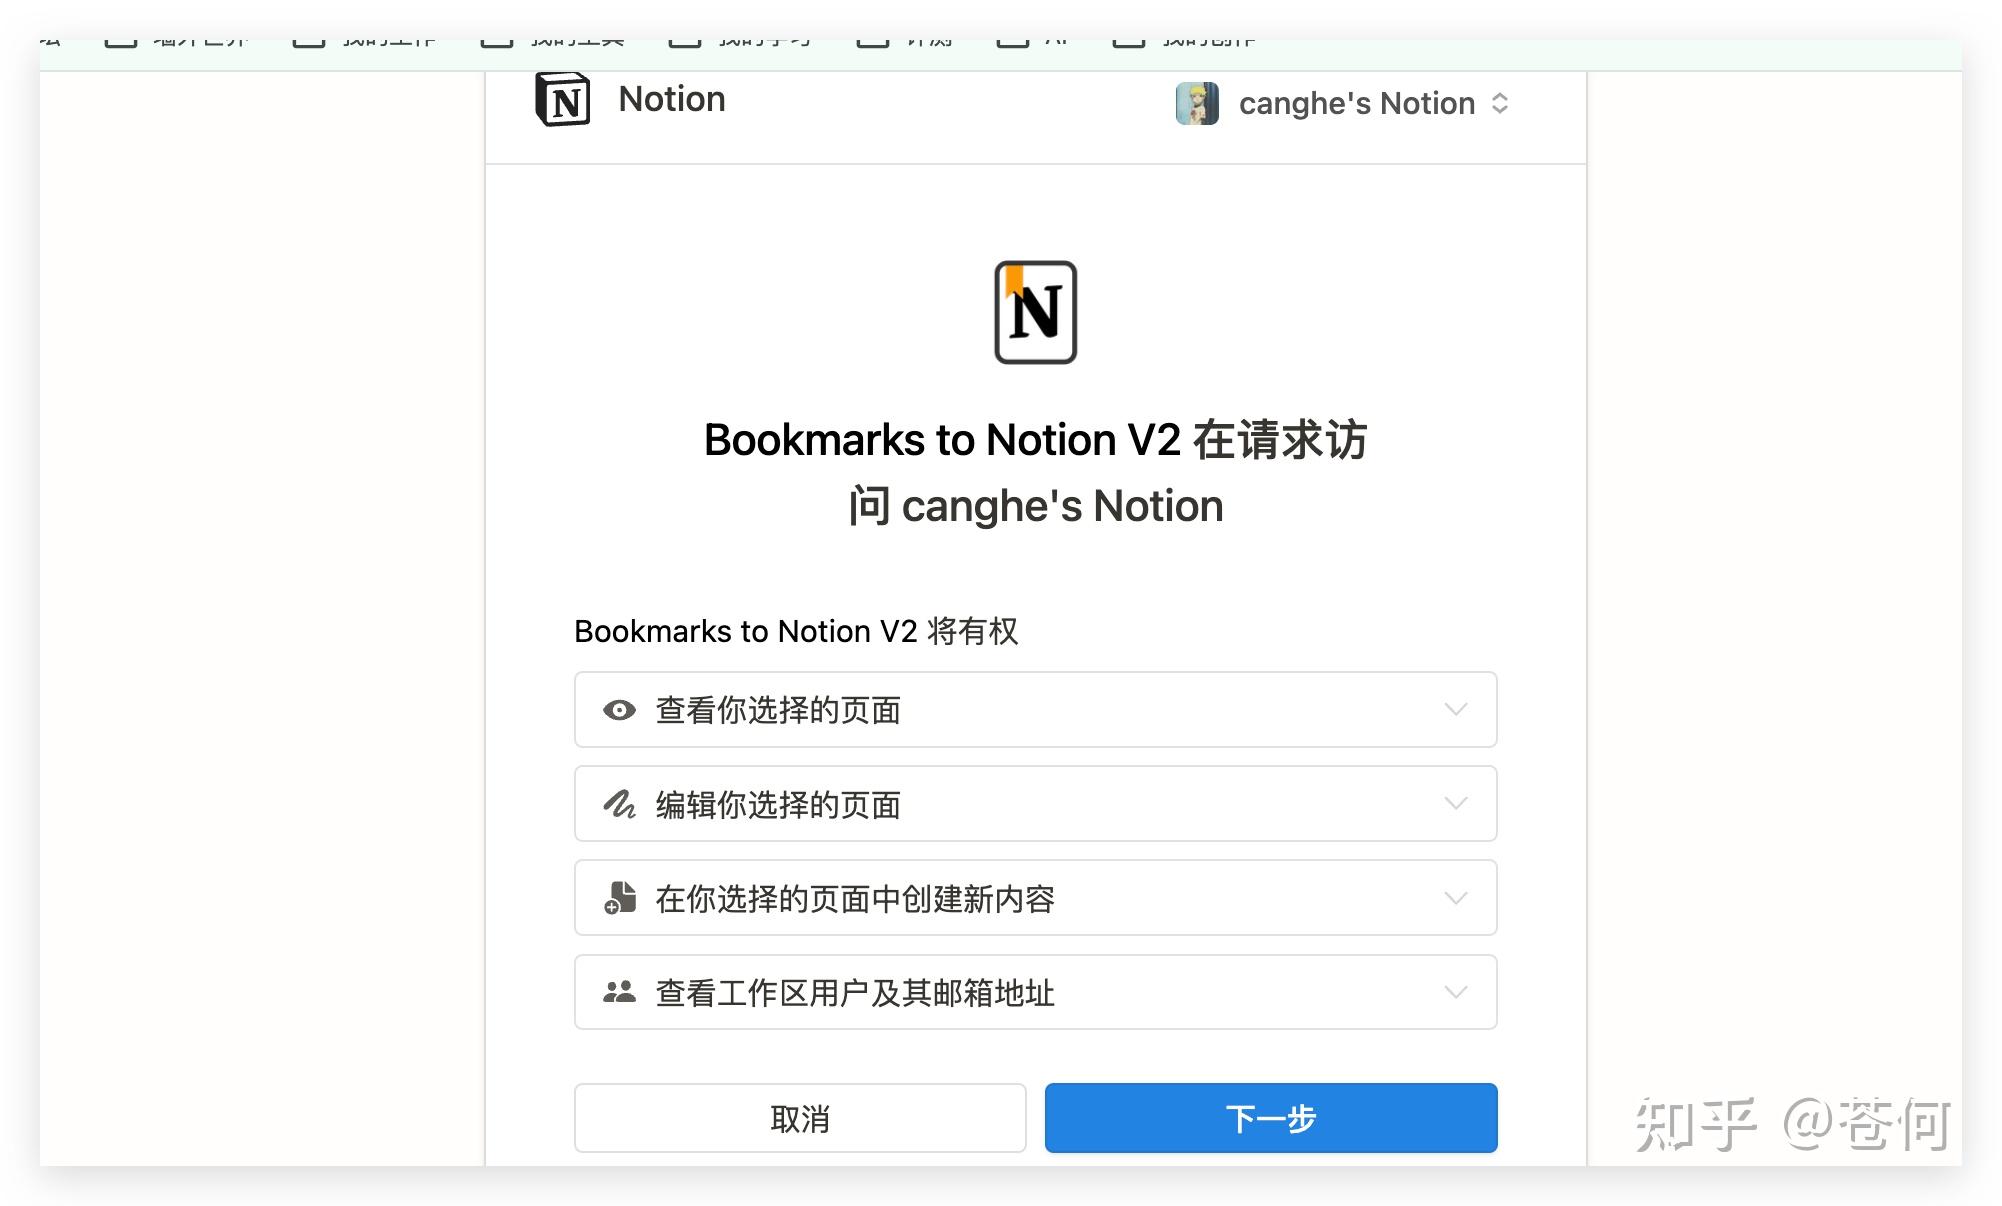Image resolution: width=2002 pixels, height=1206 pixels.
Task: Click canghe's Notion workspace avatar
Action: point(1197,103)
